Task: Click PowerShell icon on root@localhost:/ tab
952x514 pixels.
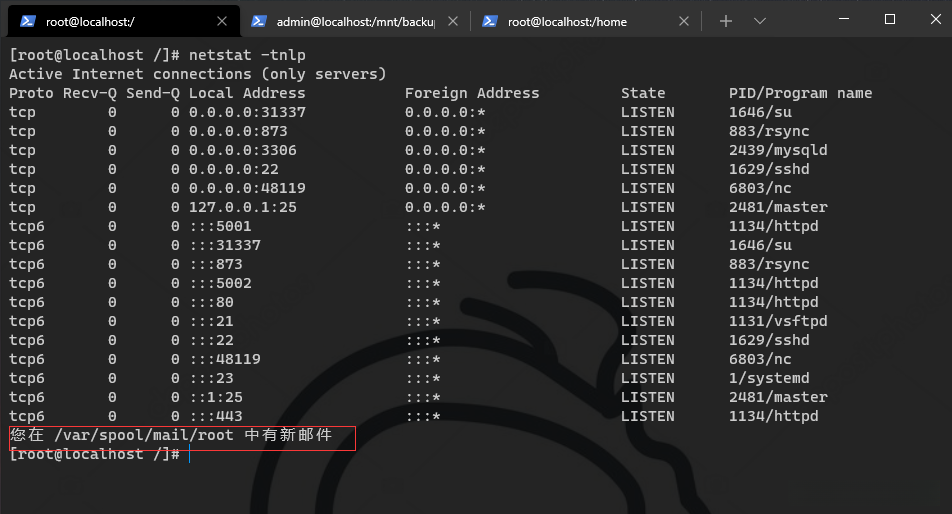Action: coord(27,21)
